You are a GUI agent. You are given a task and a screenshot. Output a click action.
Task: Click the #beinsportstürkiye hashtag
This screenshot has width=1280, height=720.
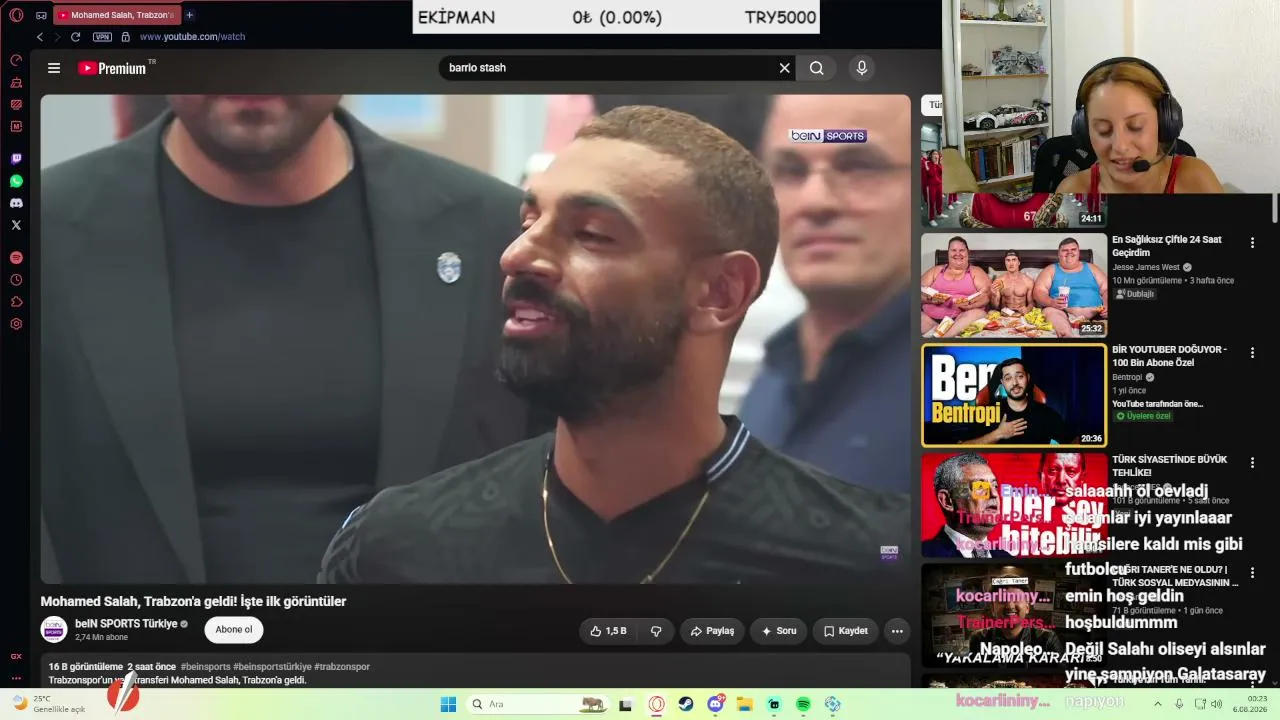coord(272,667)
